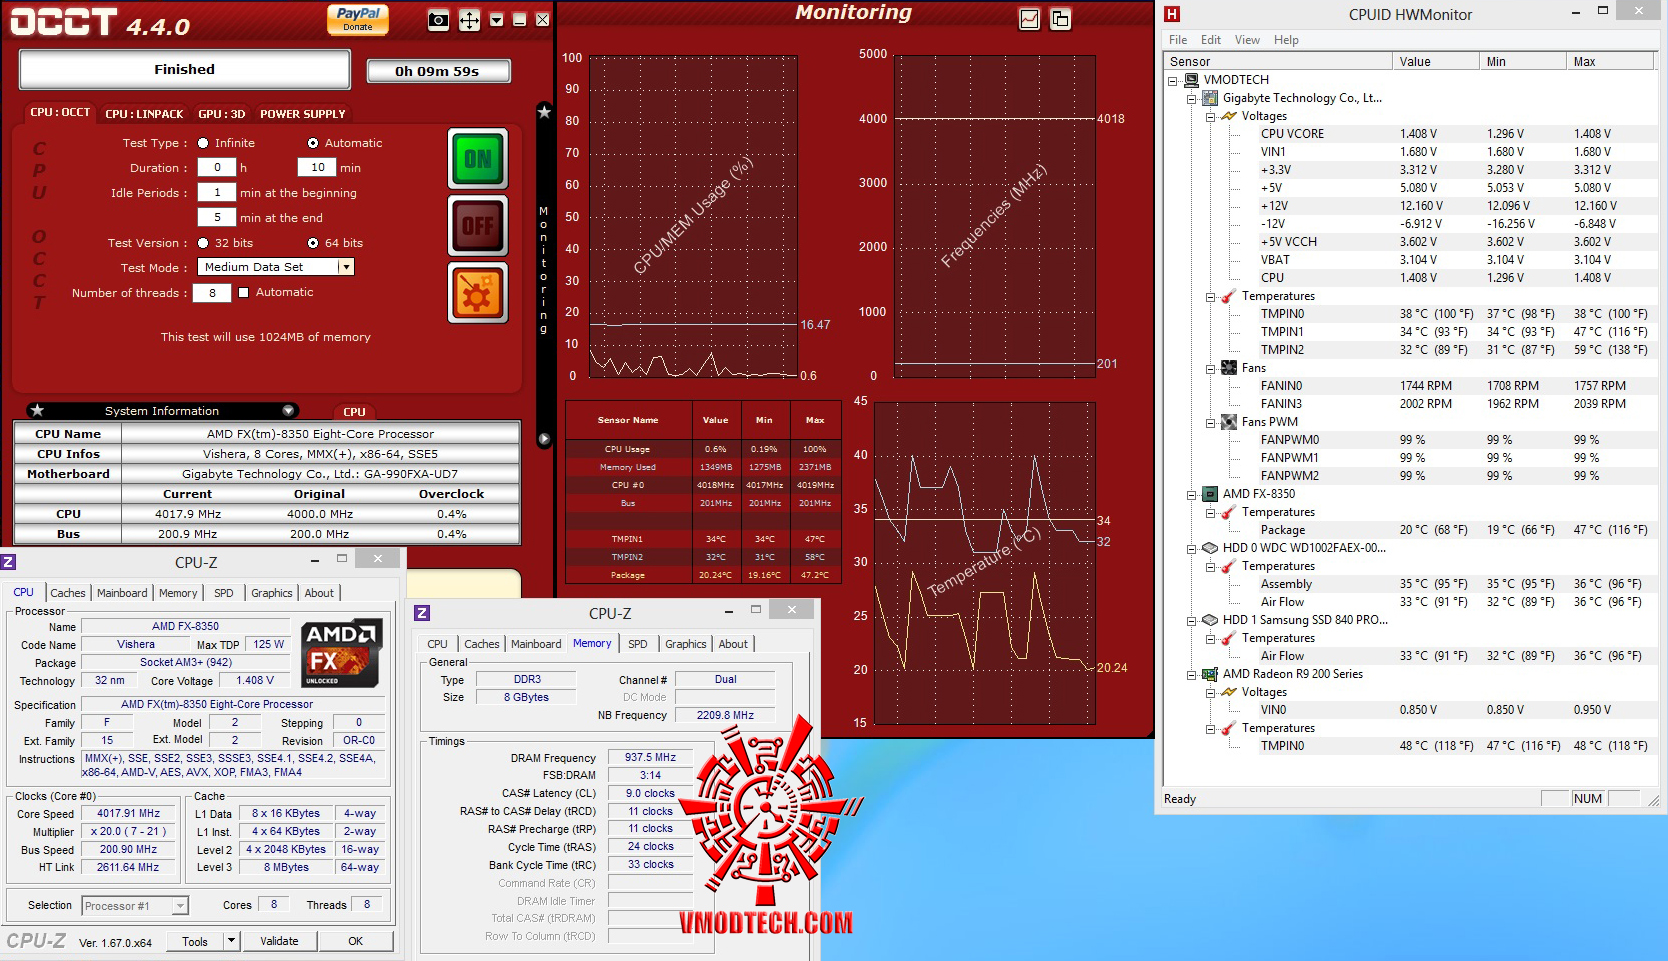Click the AMD FX Unlocked logo

pos(341,654)
